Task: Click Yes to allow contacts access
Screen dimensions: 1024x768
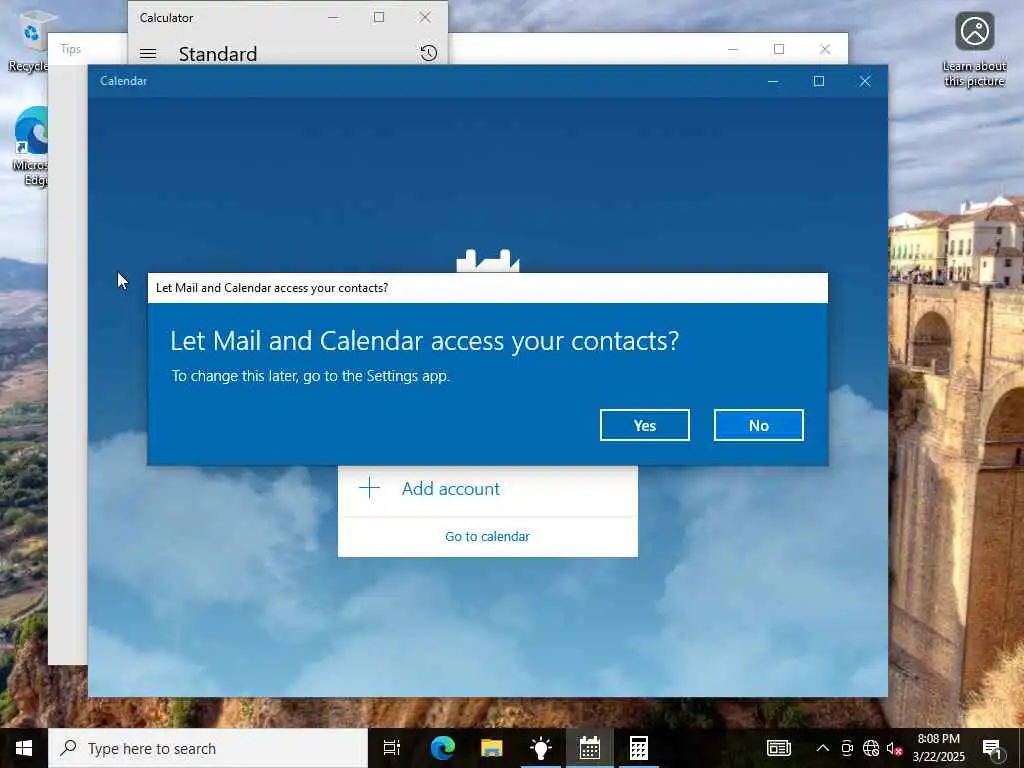Action: pos(645,425)
